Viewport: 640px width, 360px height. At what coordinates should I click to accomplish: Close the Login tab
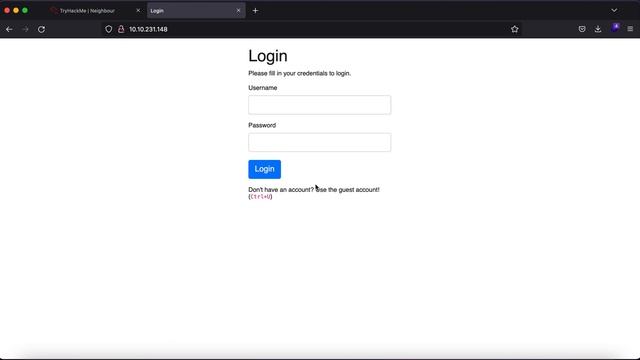click(x=238, y=11)
